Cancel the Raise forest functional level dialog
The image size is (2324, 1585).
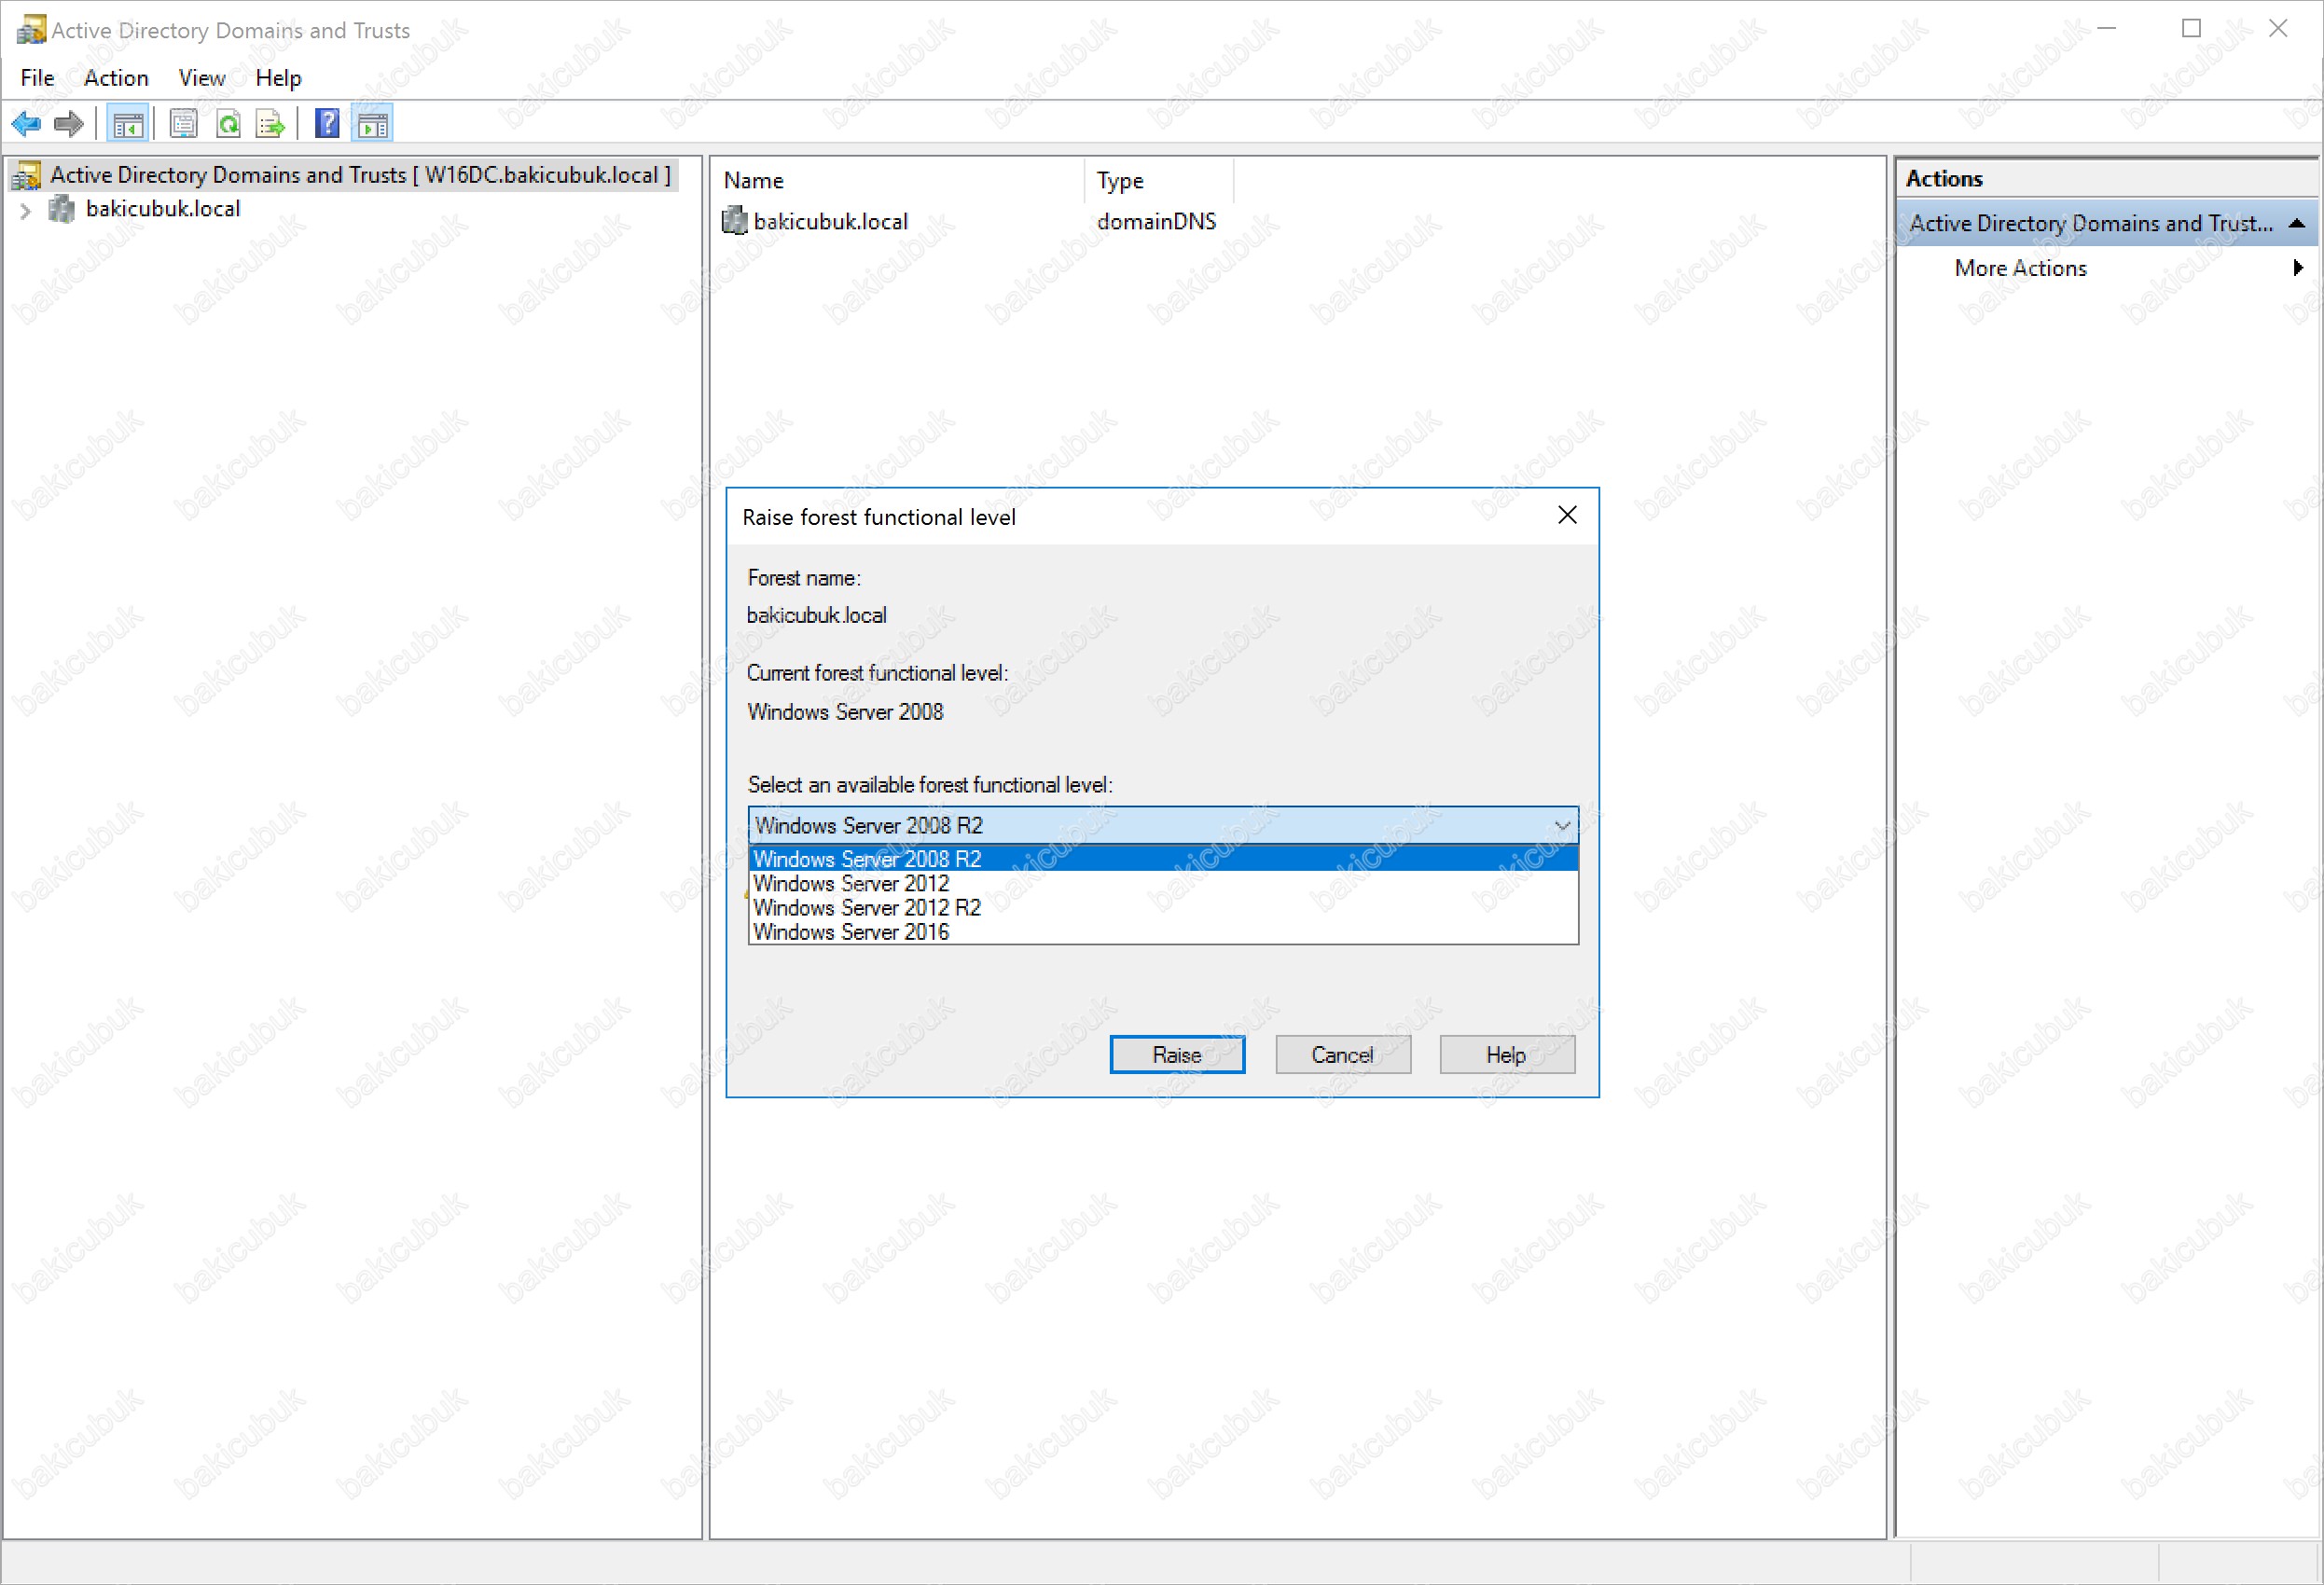point(1343,1055)
